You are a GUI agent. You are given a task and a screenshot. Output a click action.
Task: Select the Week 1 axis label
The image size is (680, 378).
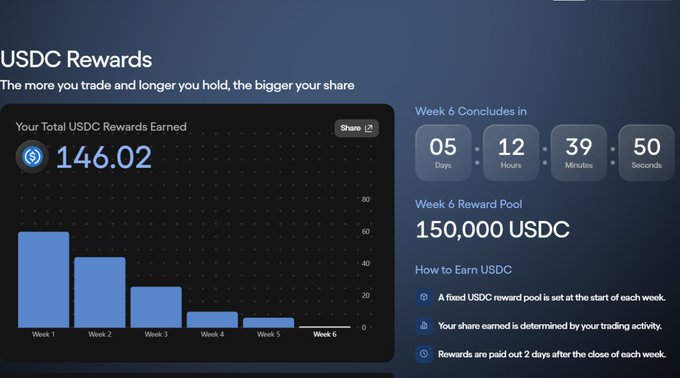click(43, 334)
